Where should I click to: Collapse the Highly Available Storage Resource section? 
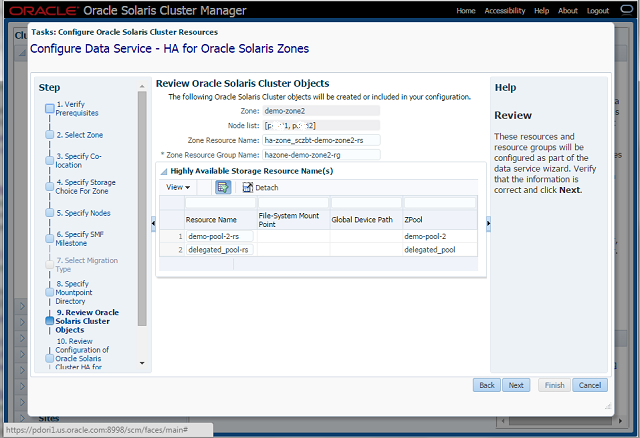164,171
